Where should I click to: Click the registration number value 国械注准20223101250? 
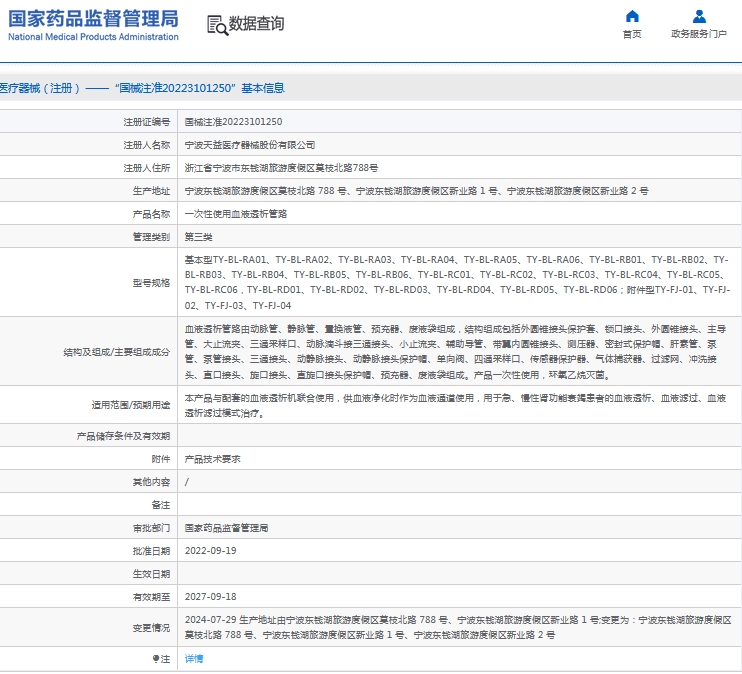pyautogui.click(x=233, y=122)
